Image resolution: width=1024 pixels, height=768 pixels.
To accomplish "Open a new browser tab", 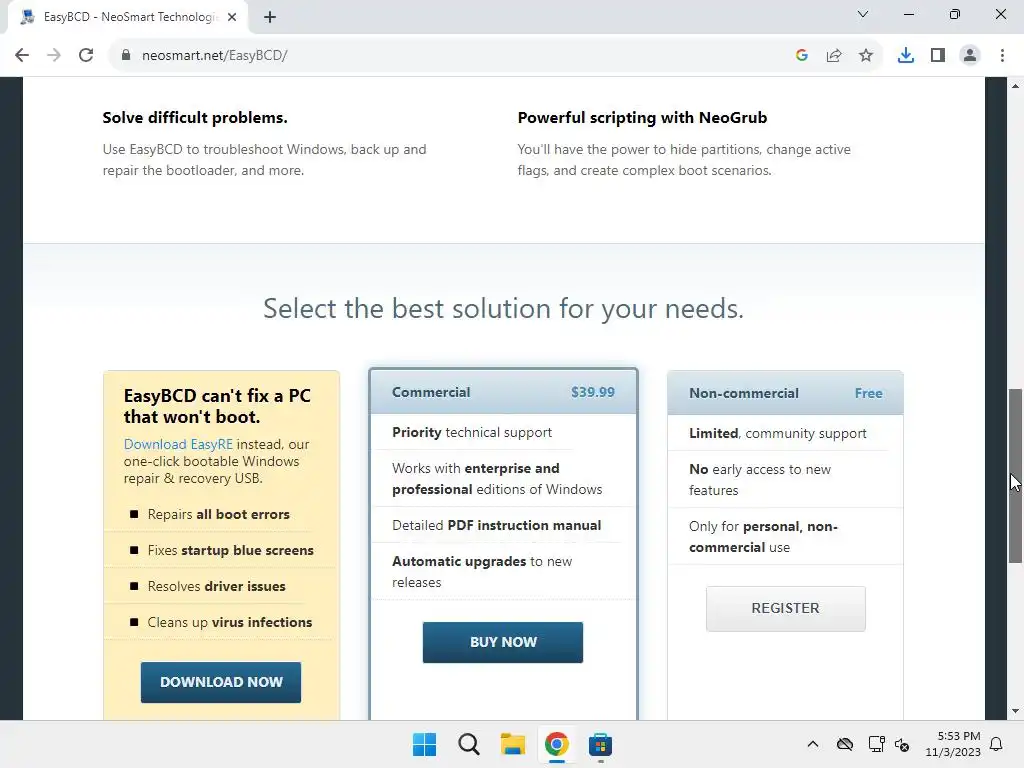I will (270, 17).
